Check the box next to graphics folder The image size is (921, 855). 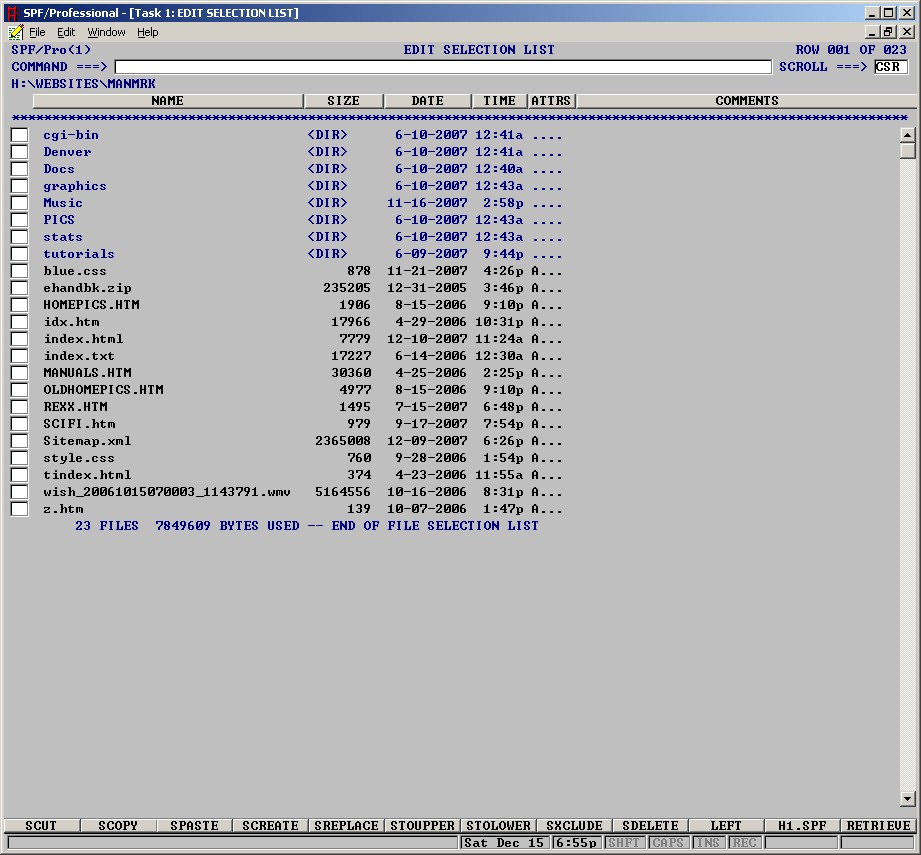click(x=19, y=186)
